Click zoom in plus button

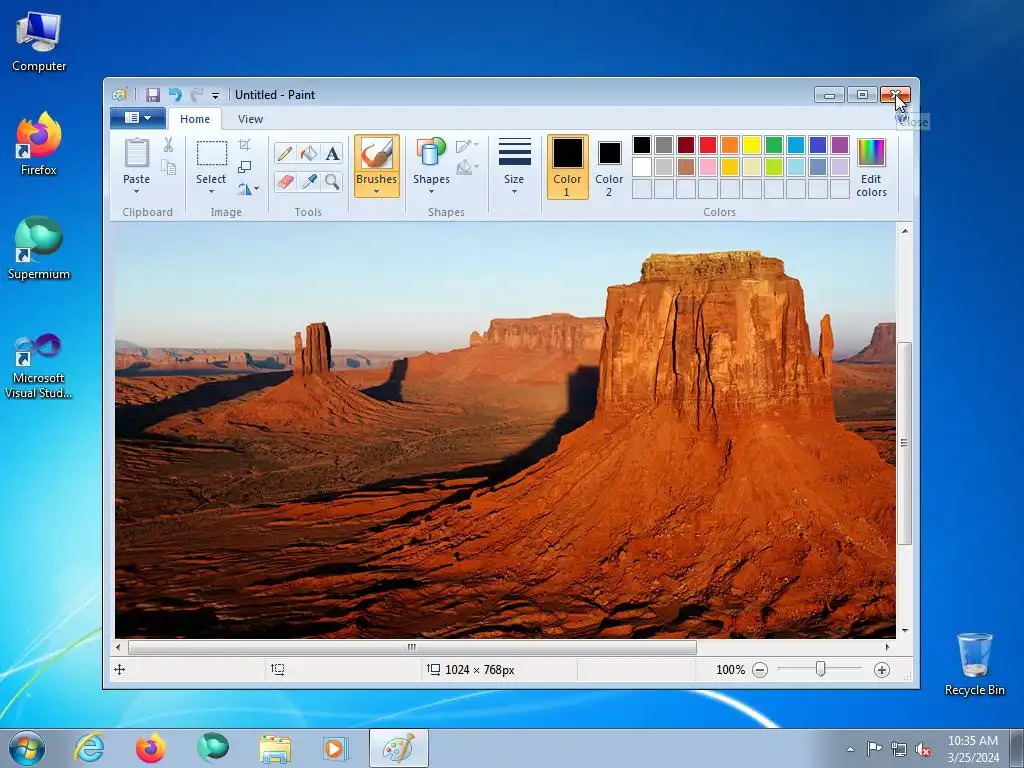coord(882,670)
